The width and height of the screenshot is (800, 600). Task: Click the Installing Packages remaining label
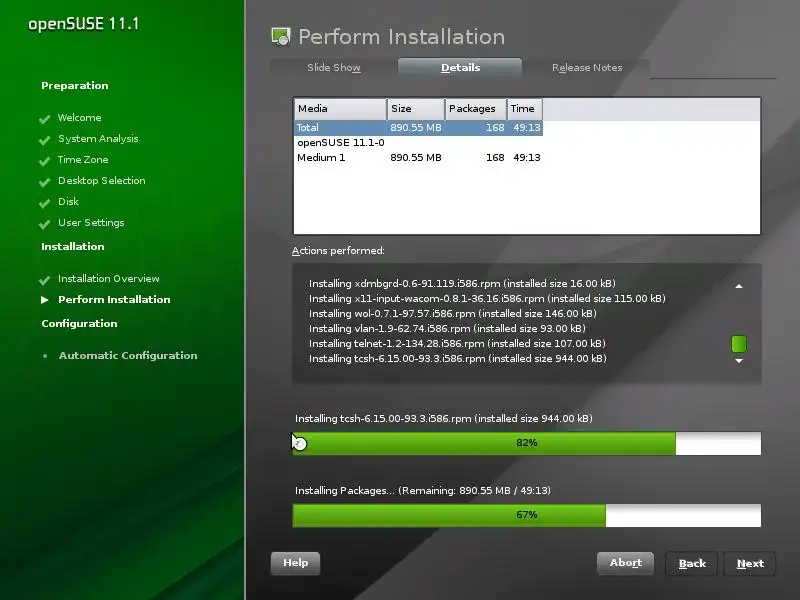(422, 491)
